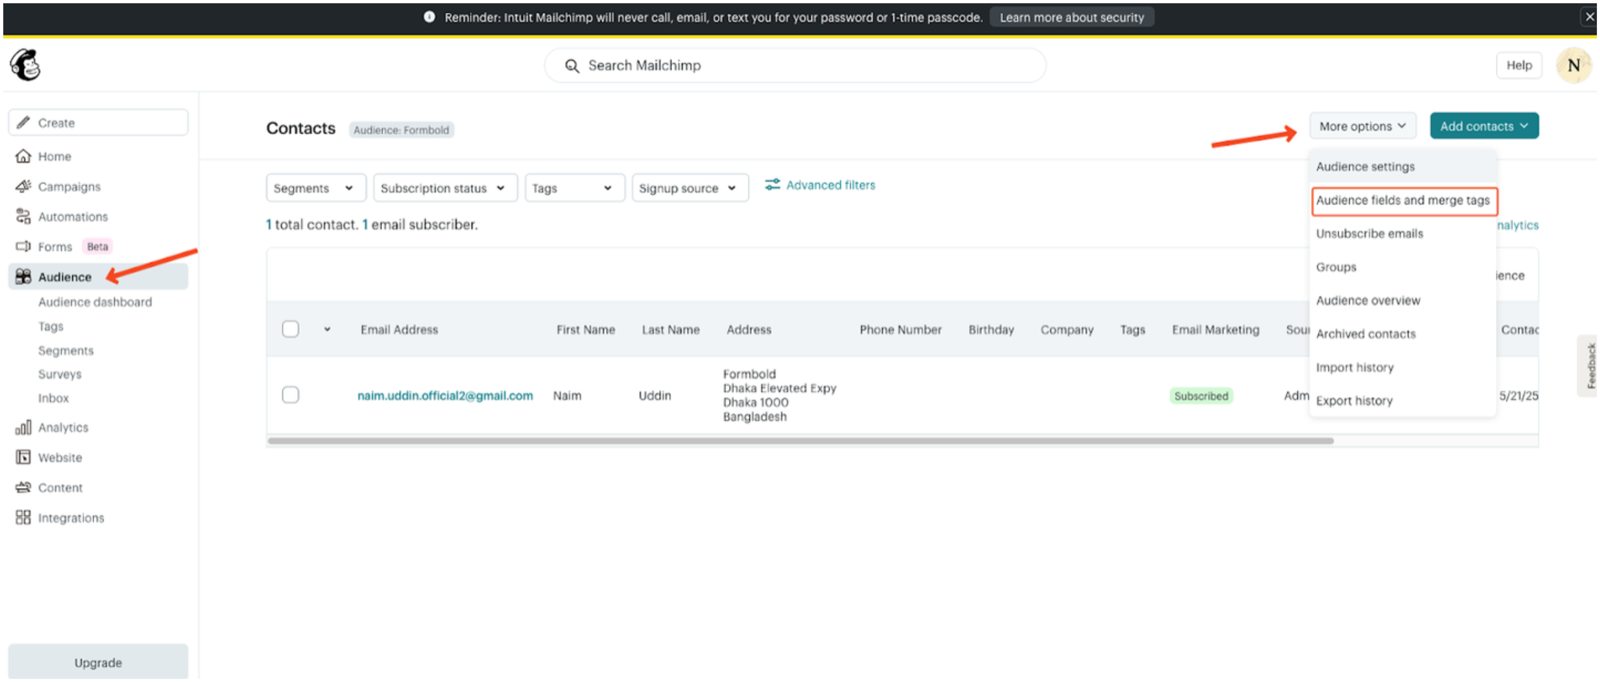The image size is (1600, 682).
Task: Click the Subscribed status badge
Action: coord(1201,396)
